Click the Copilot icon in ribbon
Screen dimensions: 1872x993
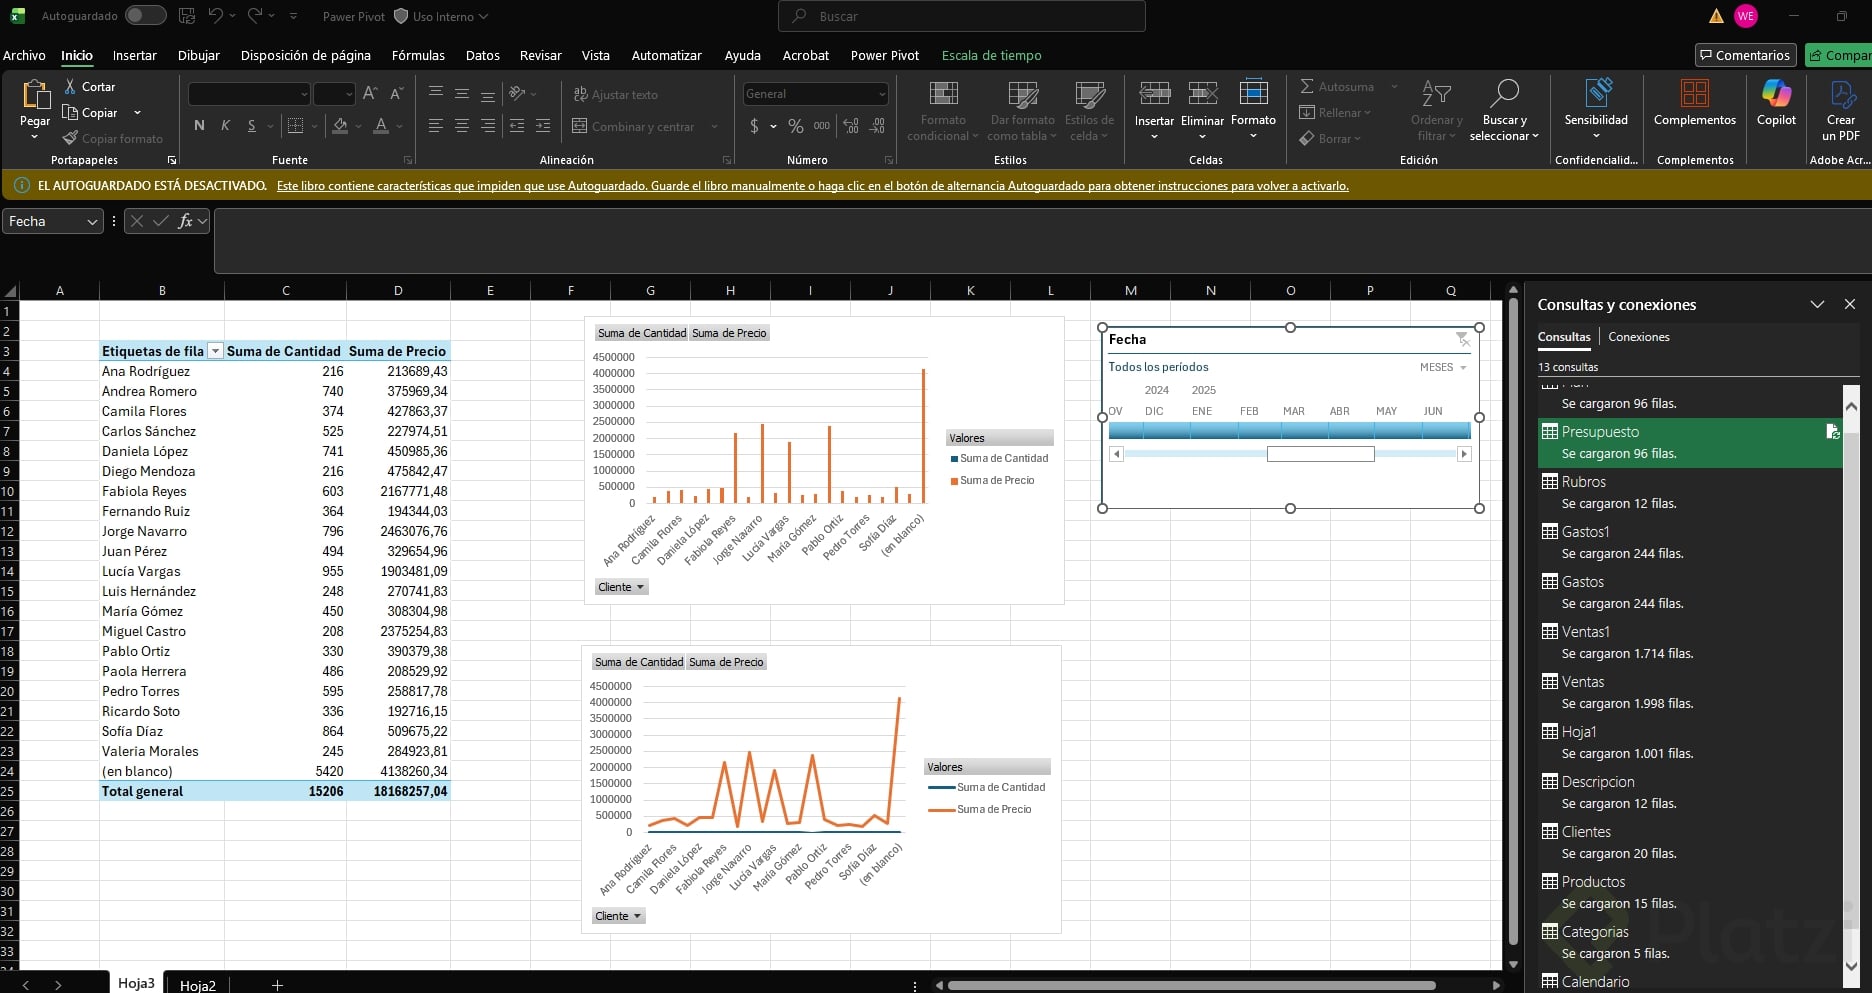(x=1776, y=95)
